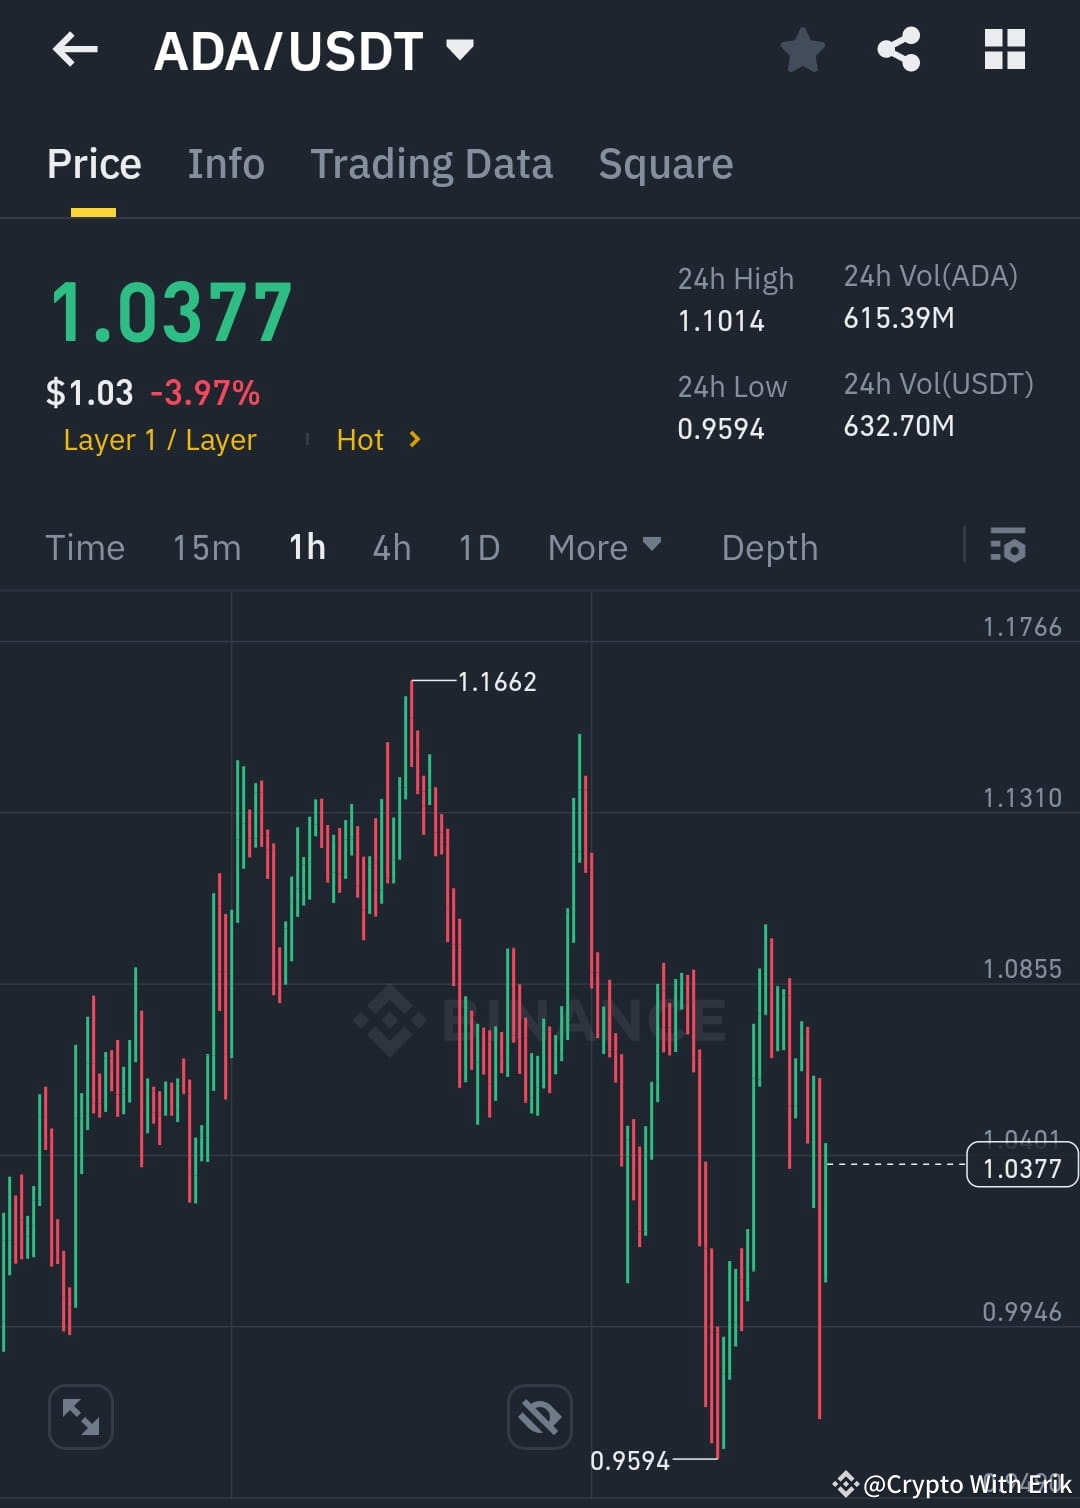View the Depth chart
This screenshot has width=1080, height=1508.
[x=769, y=547]
